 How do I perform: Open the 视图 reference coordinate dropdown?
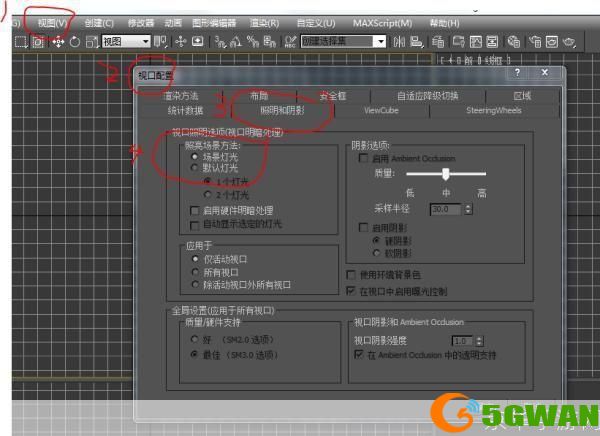pyautogui.click(x=126, y=41)
